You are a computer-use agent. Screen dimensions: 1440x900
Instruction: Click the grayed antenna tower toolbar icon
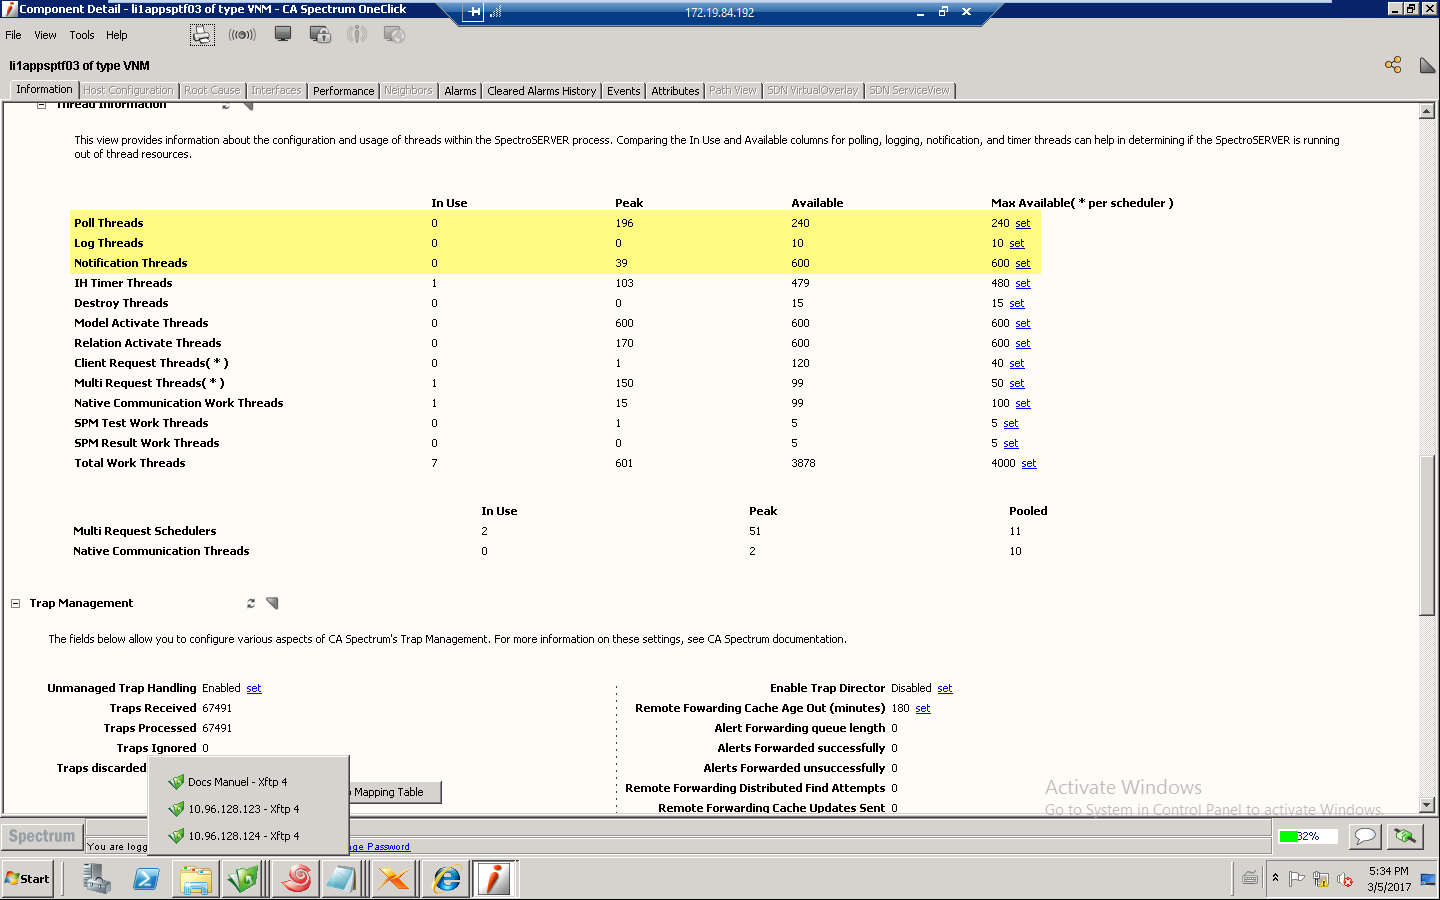[x=356, y=35]
